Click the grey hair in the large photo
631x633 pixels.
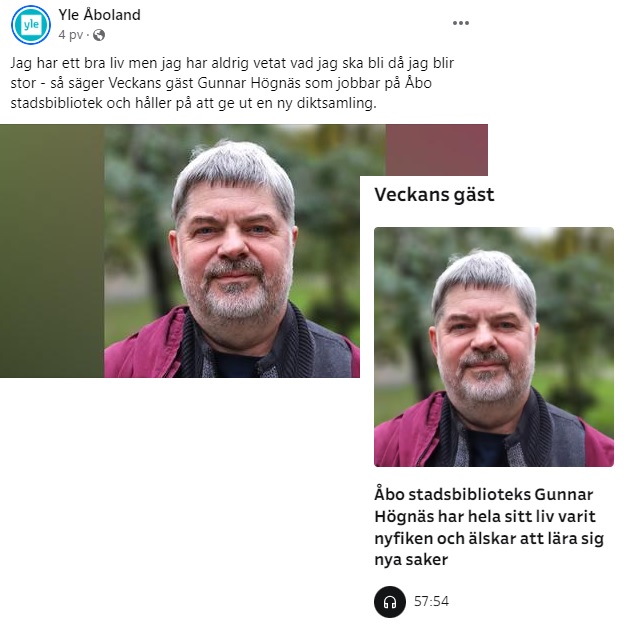click(x=234, y=168)
